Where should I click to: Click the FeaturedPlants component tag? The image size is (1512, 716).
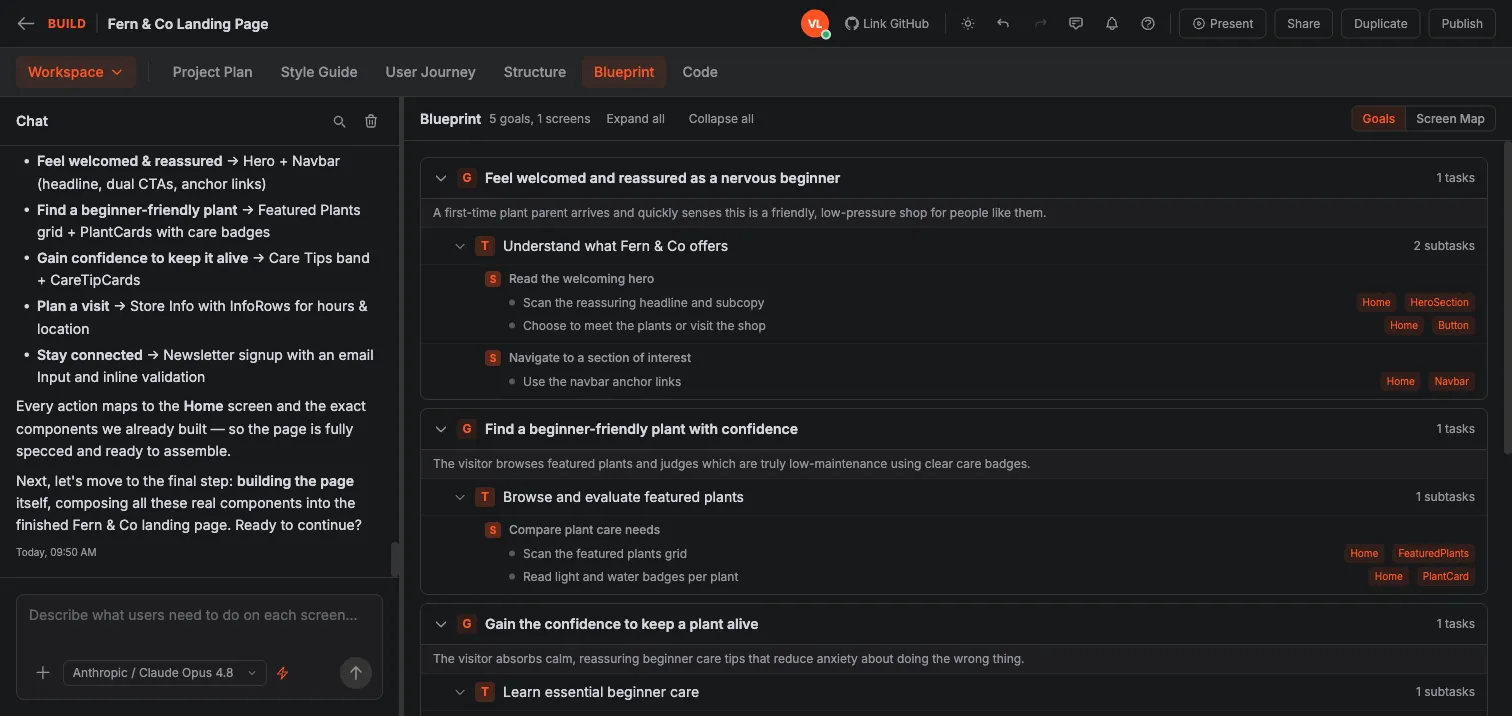(x=1433, y=553)
